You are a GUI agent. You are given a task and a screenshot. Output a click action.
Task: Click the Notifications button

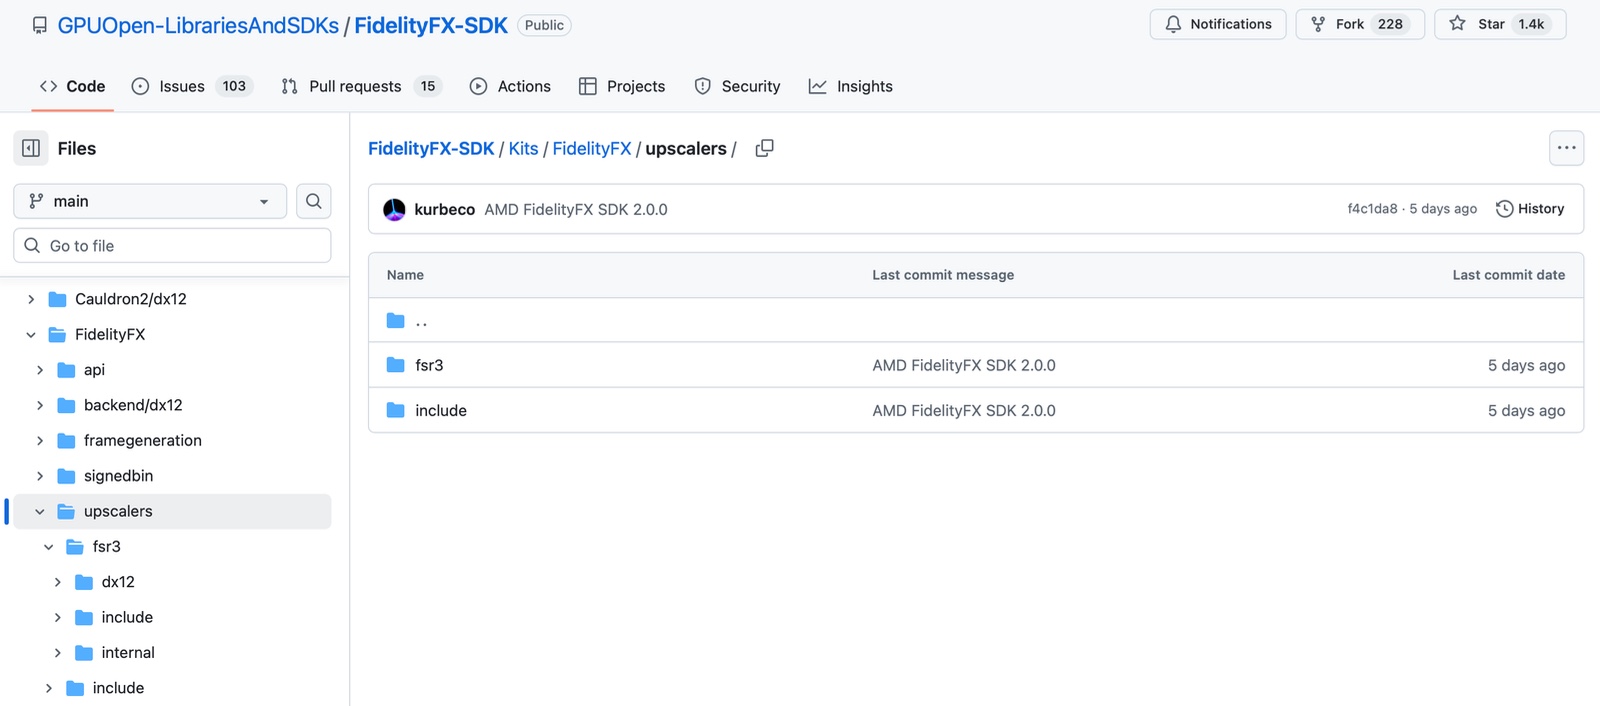pyautogui.click(x=1218, y=24)
